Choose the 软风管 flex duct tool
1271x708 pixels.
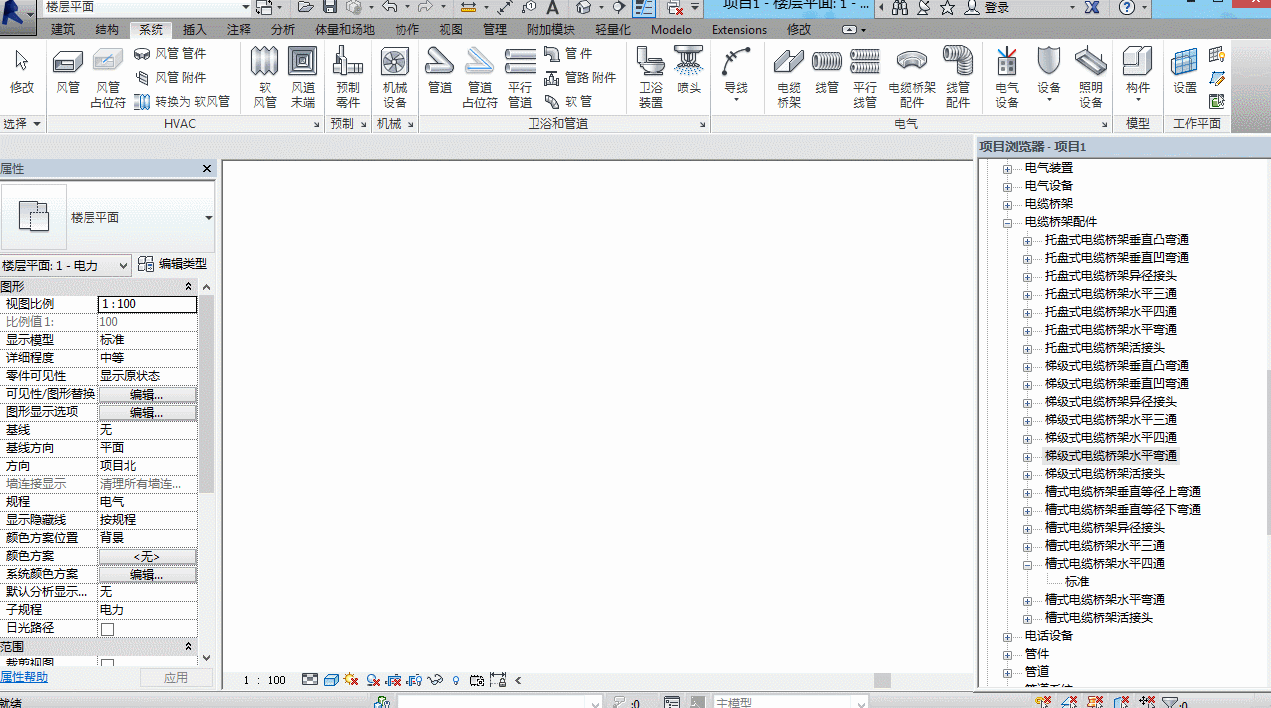(x=264, y=78)
